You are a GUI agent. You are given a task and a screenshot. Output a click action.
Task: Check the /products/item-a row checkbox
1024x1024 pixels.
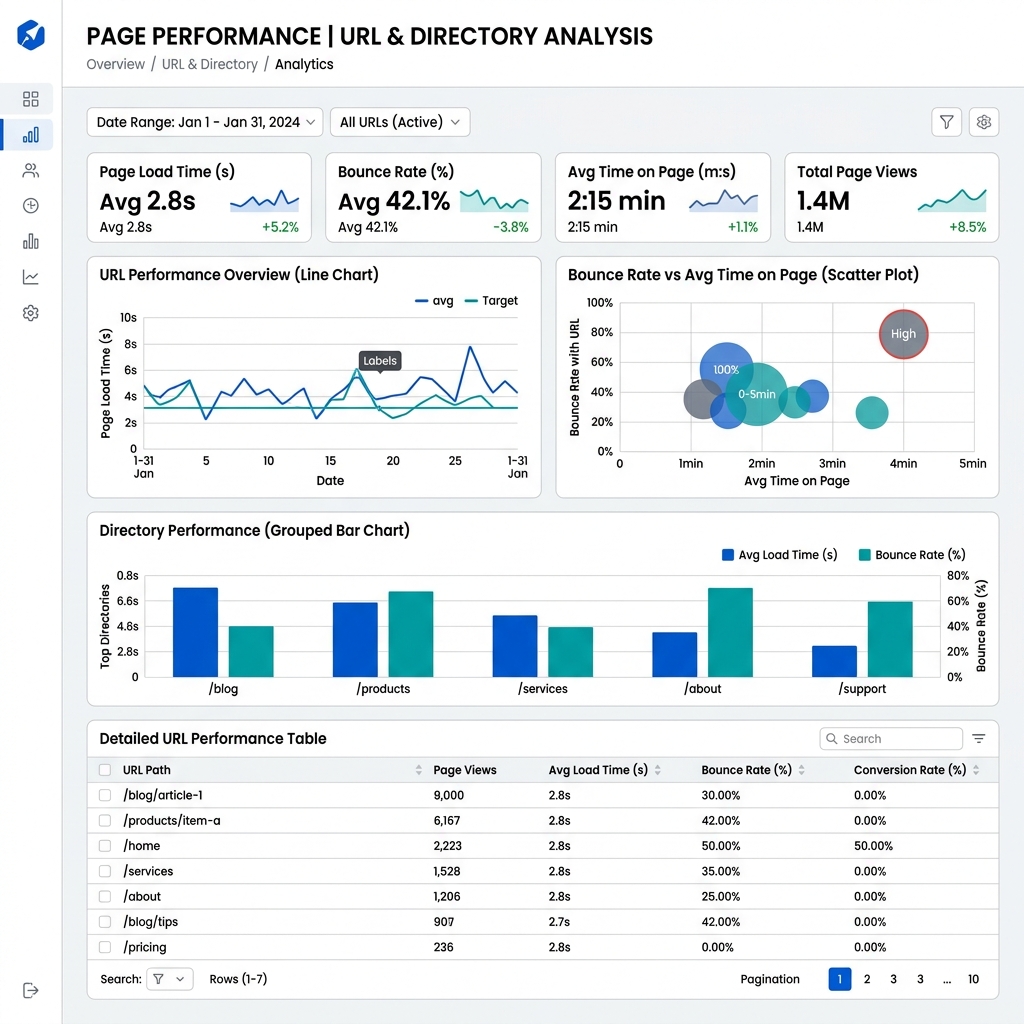104,820
